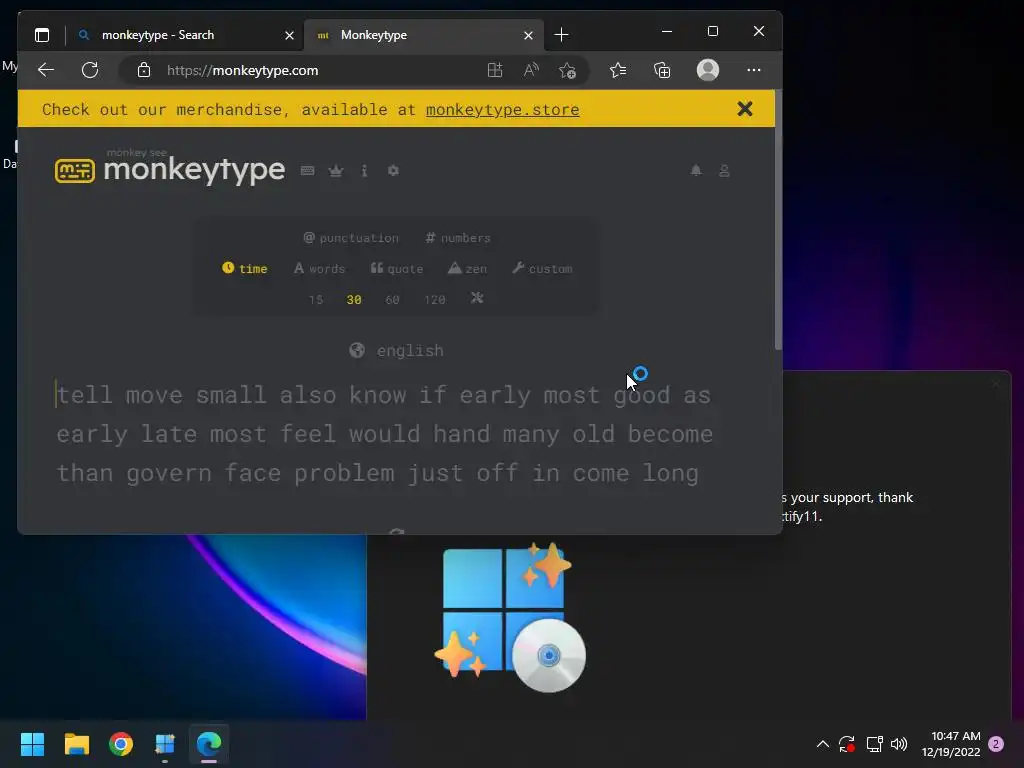Set test duration to 60 seconds
Screen dimensions: 1024x768
pyautogui.click(x=392, y=300)
